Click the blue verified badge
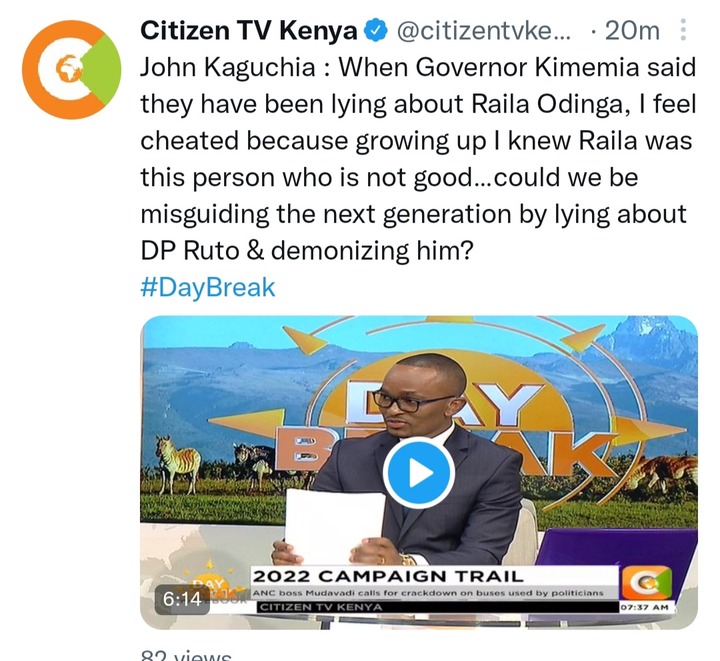 (376, 31)
